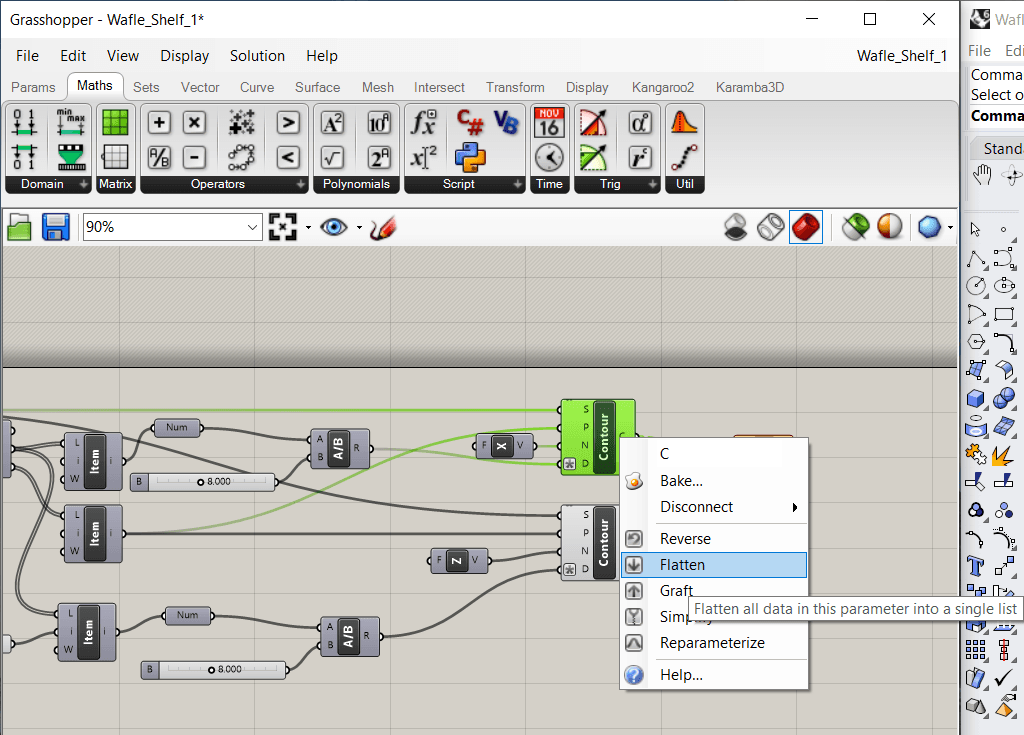This screenshot has height=735, width=1024.
Task: Click the Zoom Extents icon
Action: tap(283, 228)
